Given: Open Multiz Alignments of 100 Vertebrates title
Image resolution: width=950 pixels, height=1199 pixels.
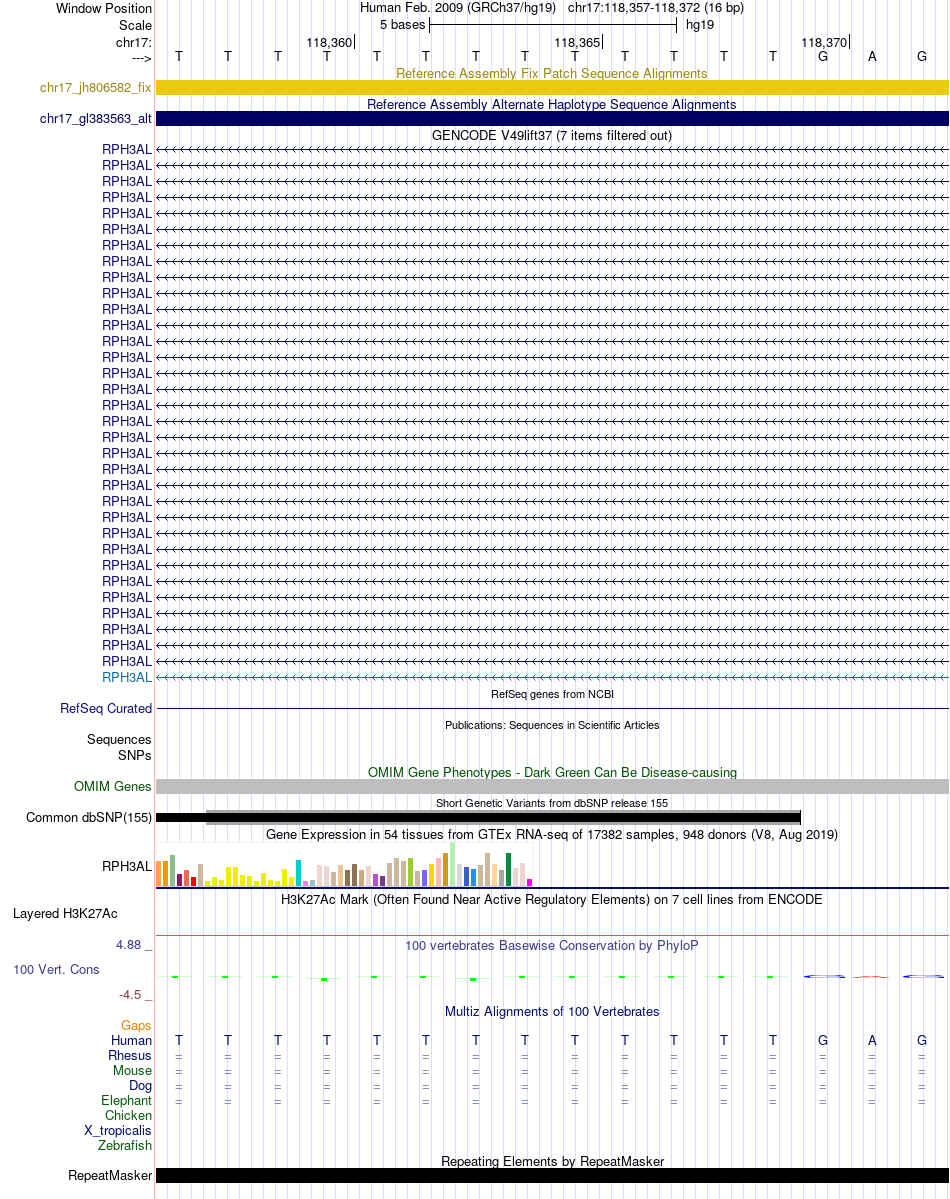Looking at the screenshot, I should [551, 1012].
